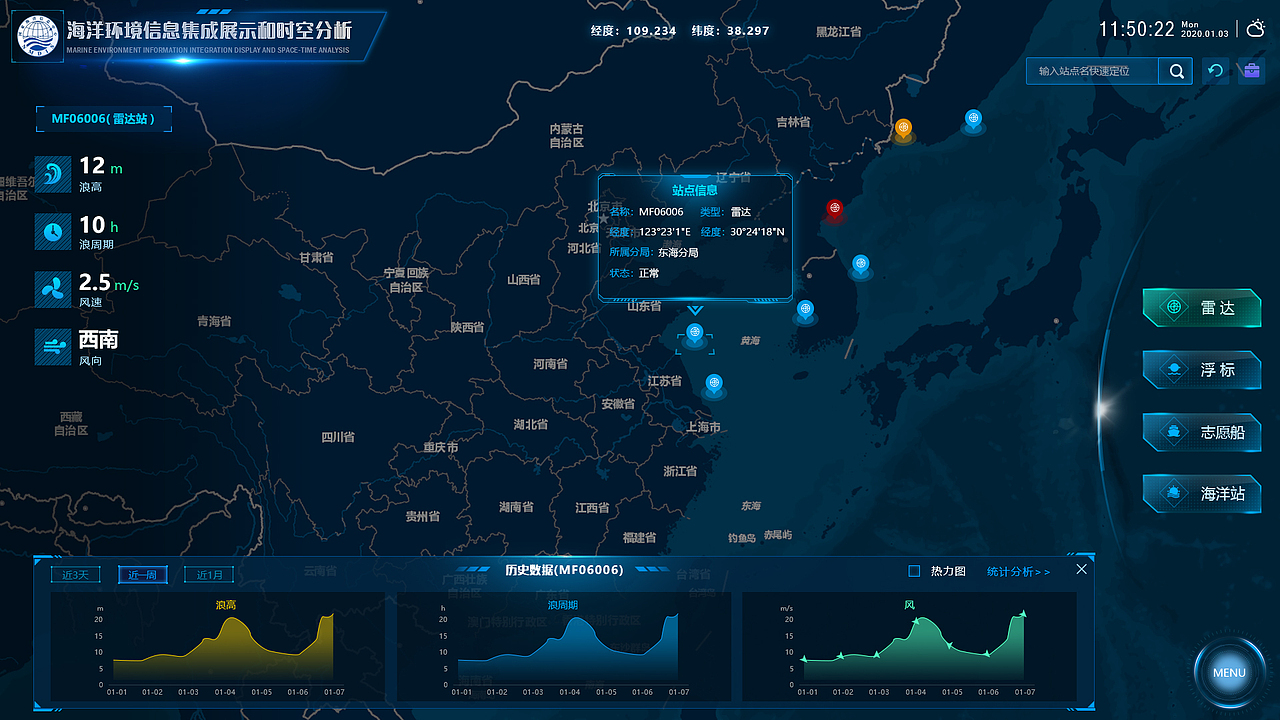The width and height of the screenshot is (1280, 720).
Task: Click the 站点信息 popup title
Action: tap(695, 189)
